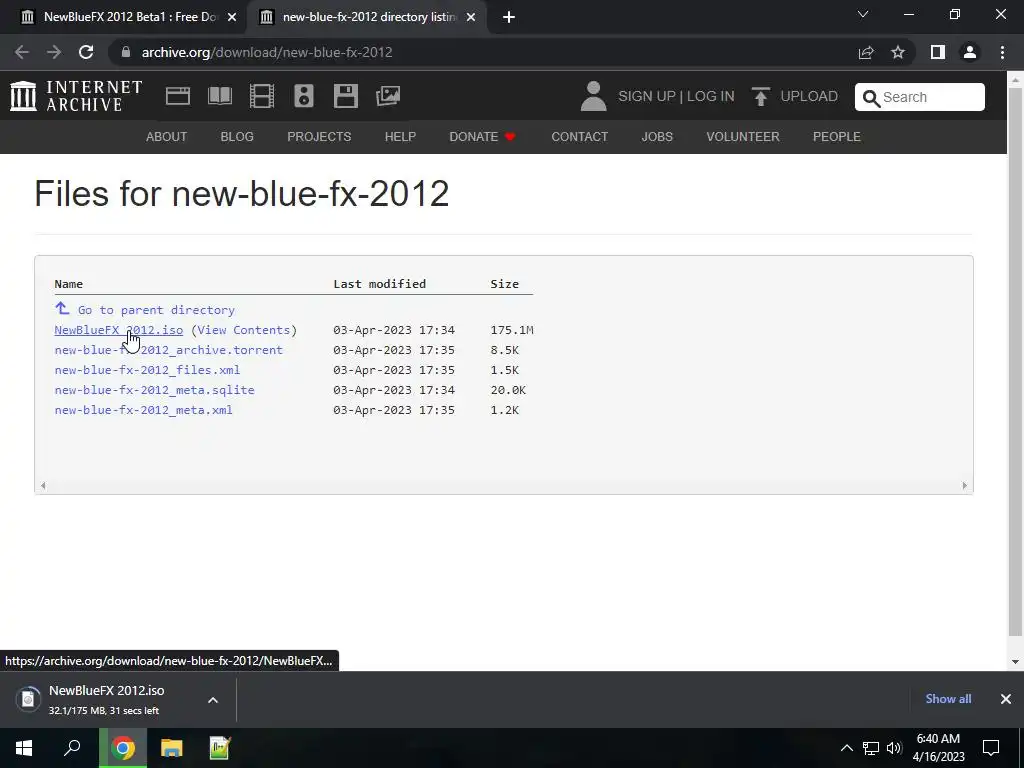Open Chrome tab search dropdown arrow

863,14
